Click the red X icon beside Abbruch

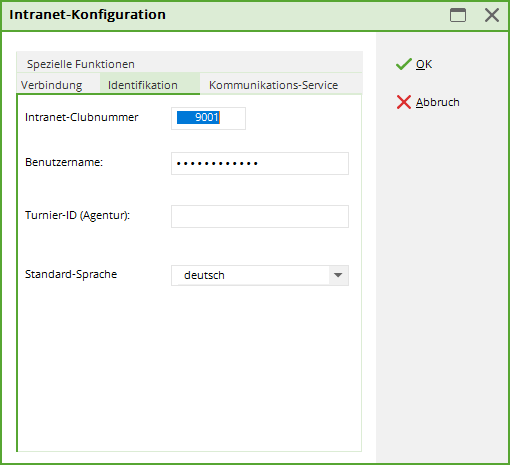tap(404, 102)
